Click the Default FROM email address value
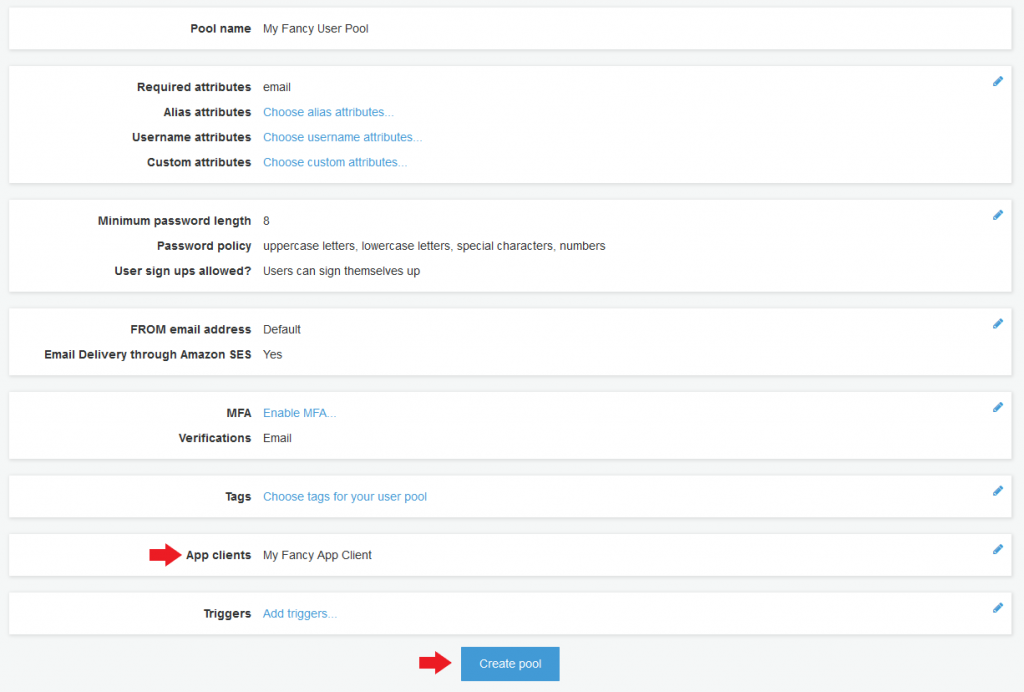 point(281,329)
